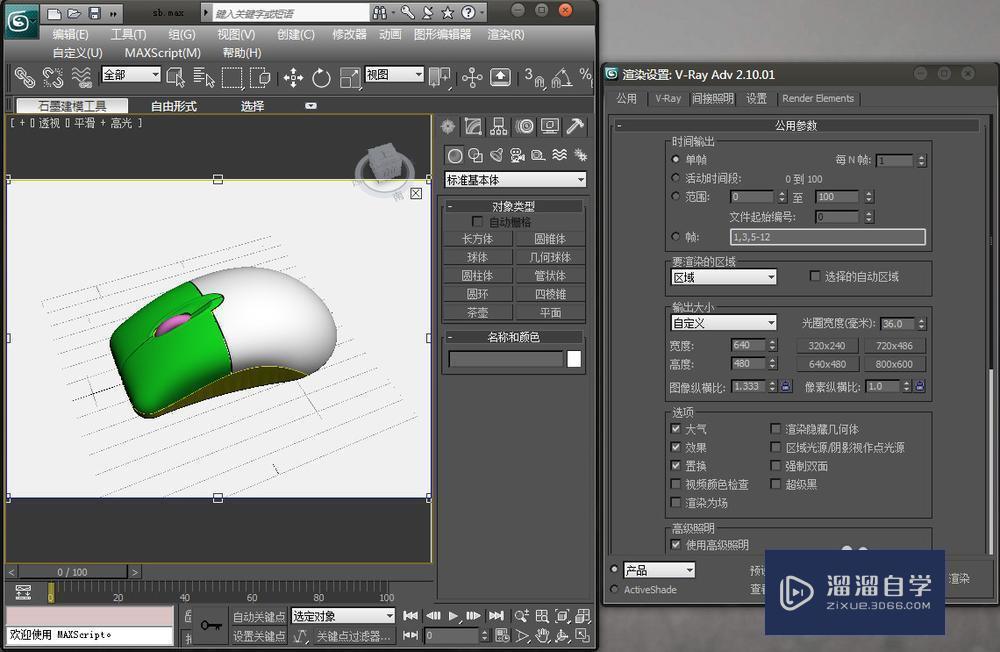The height and width of the screenshot is (652, 1000).
Task: Switch to the V-Ray tab
Action: coord(668,98)
